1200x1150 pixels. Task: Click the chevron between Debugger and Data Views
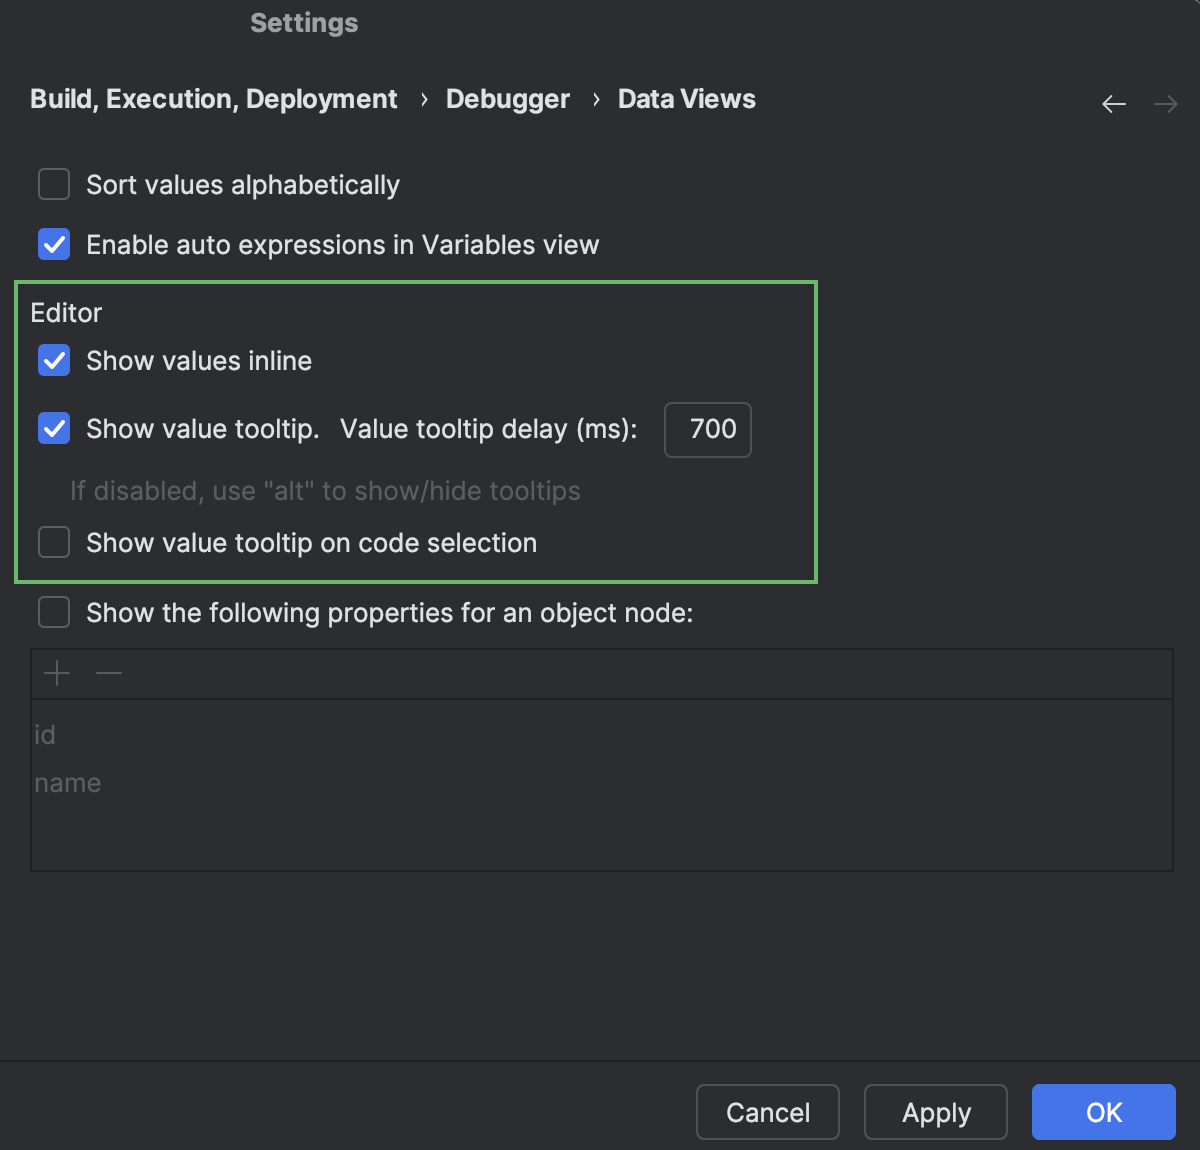tap(595, 100)
